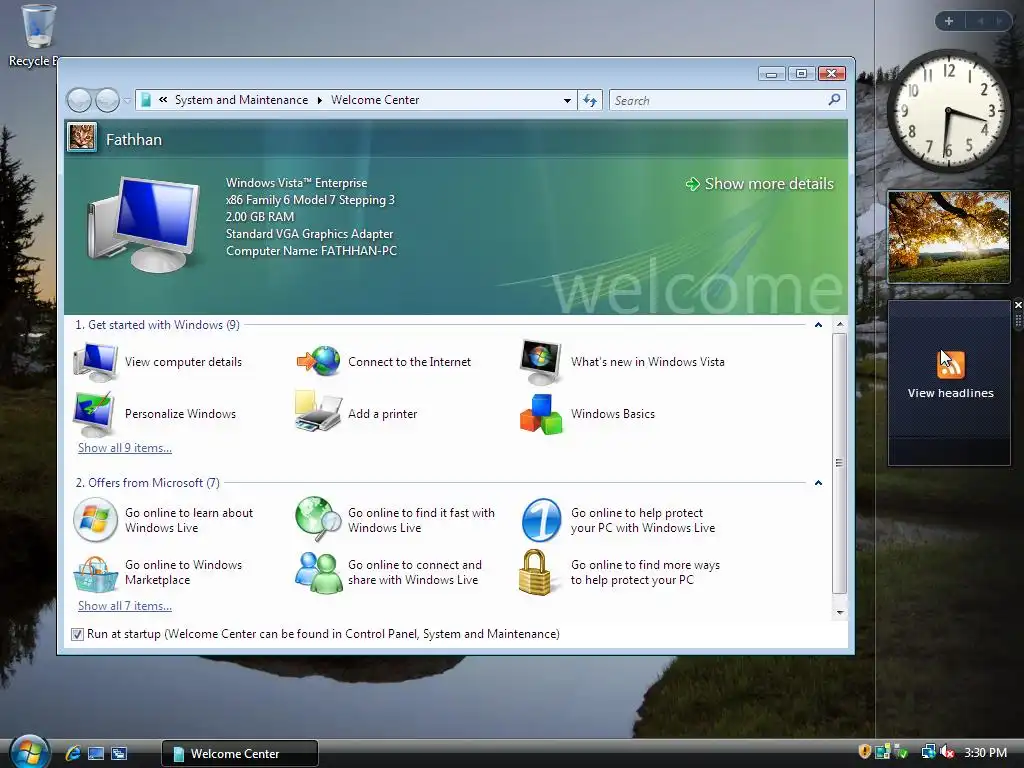The width and height of the screenshot is (1024, 768).
Task: Click the security shield tray icon
Action: [865, 752]
